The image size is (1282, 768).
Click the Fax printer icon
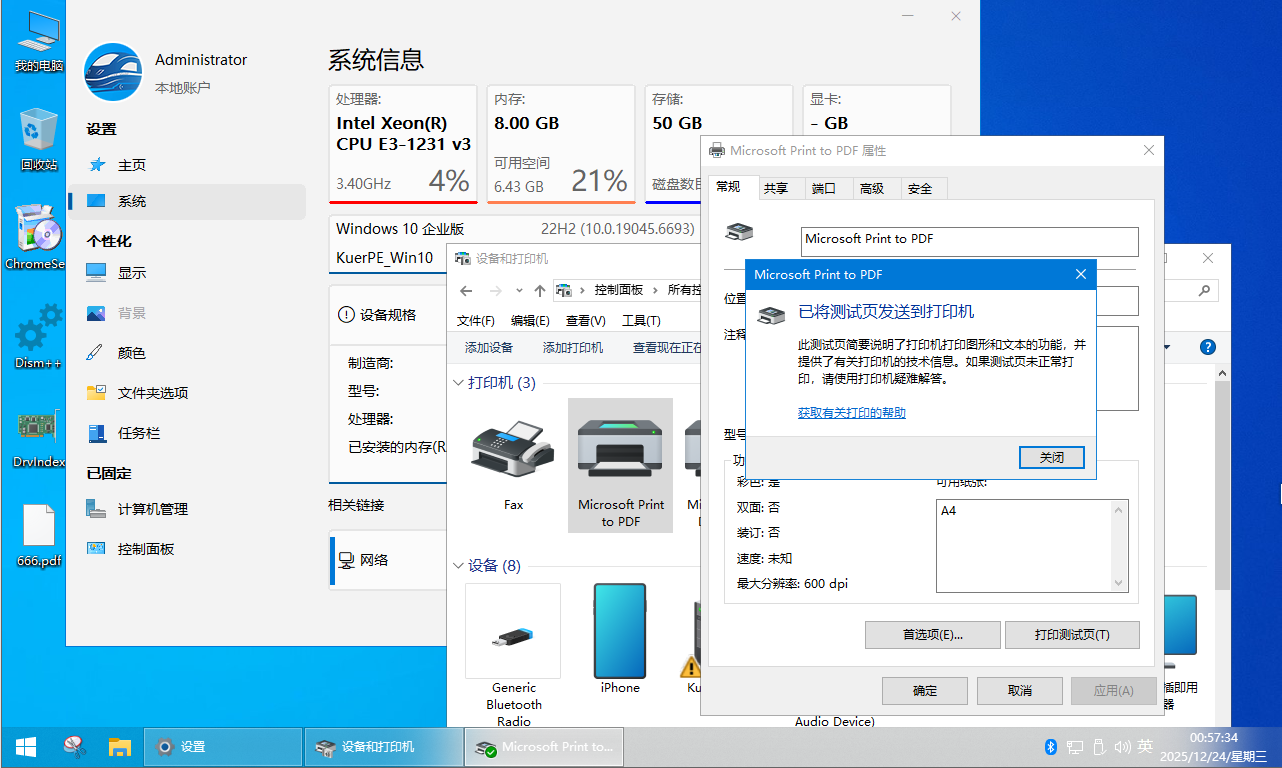tap(513, 450)
